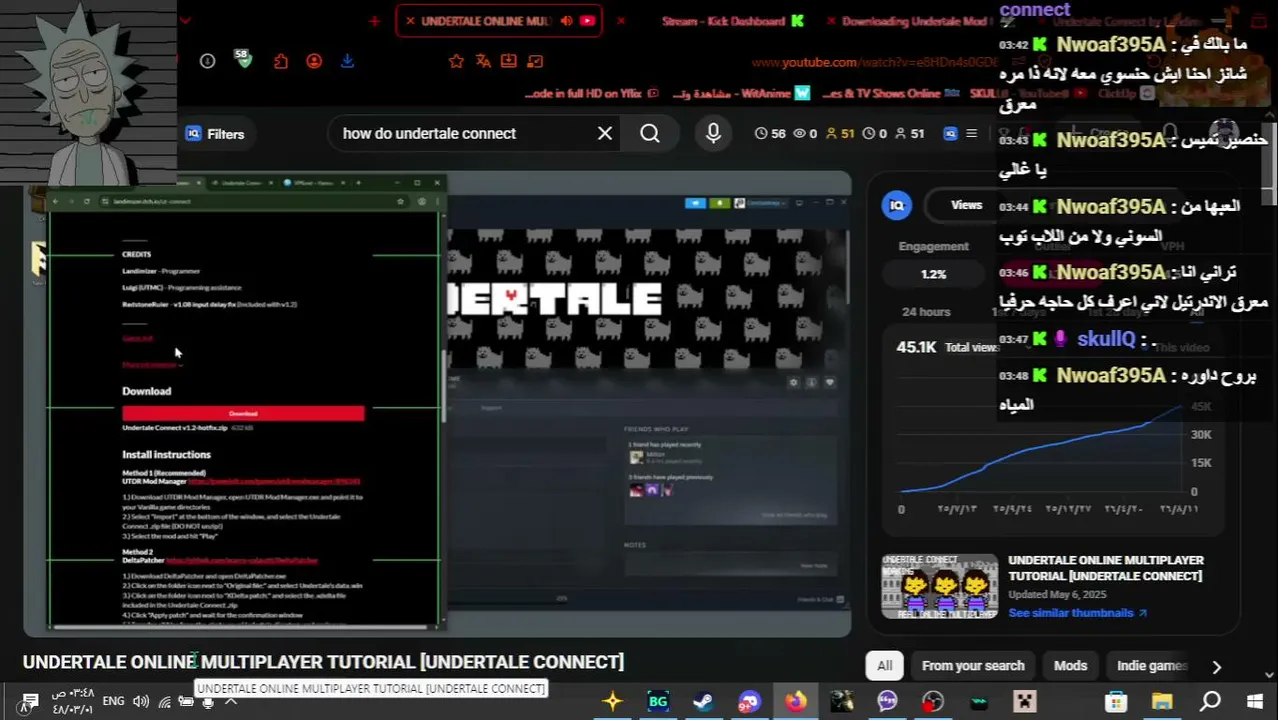Open the 'full HD on Yflix' bookmark
The width and height of the screenshot is (1278, 720).
pos(592,93)
